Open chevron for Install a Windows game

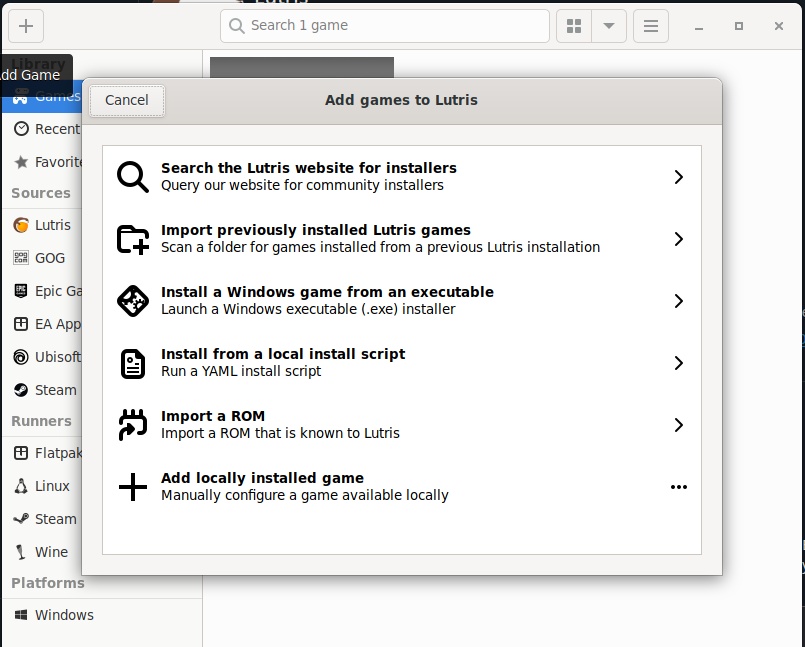679,301
